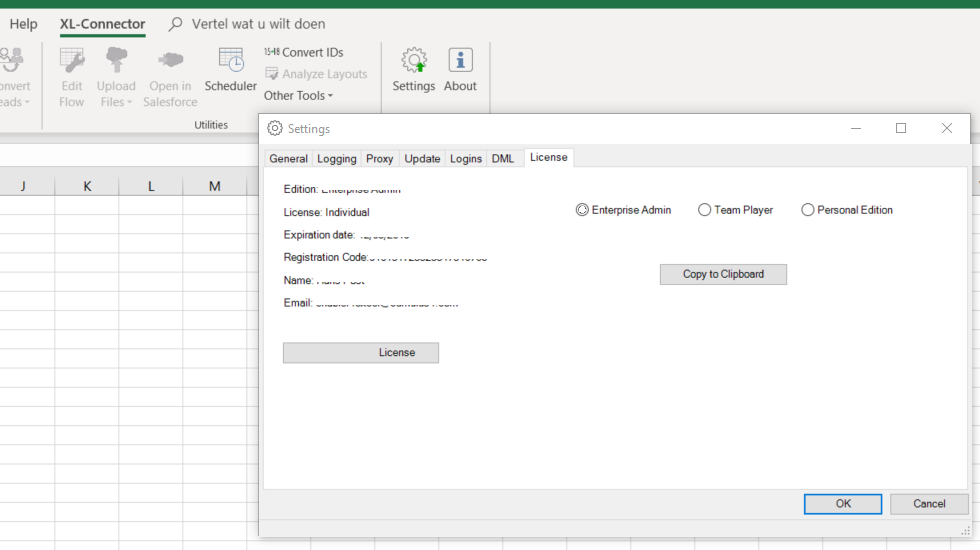Switch to the Logging settings tab

[x=336, y=159]
